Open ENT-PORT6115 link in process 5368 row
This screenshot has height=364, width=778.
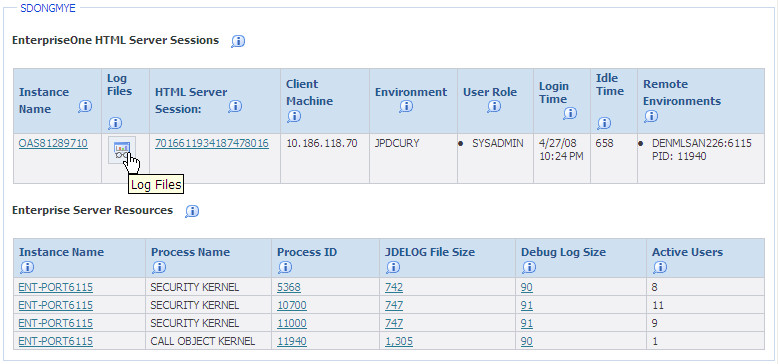coord(56,288)
